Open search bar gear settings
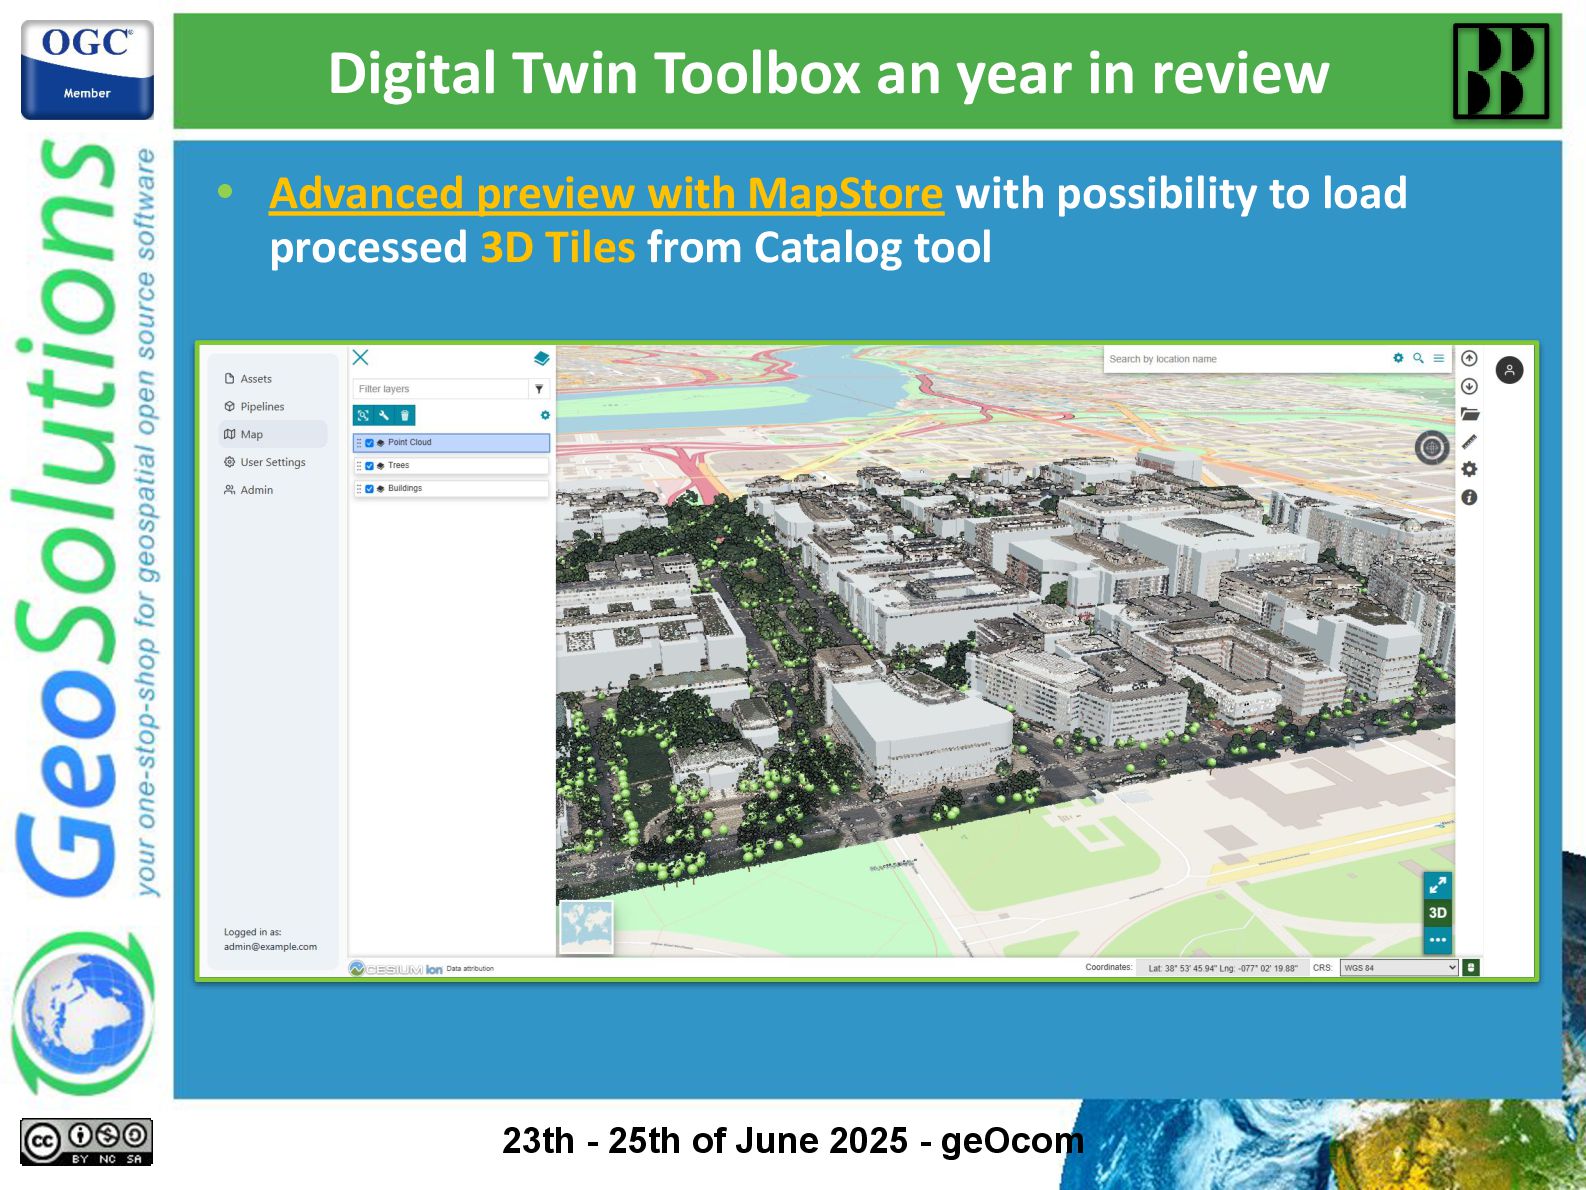Image resolution: width=1586 pixels, height=1190 pixels. 1398,358
